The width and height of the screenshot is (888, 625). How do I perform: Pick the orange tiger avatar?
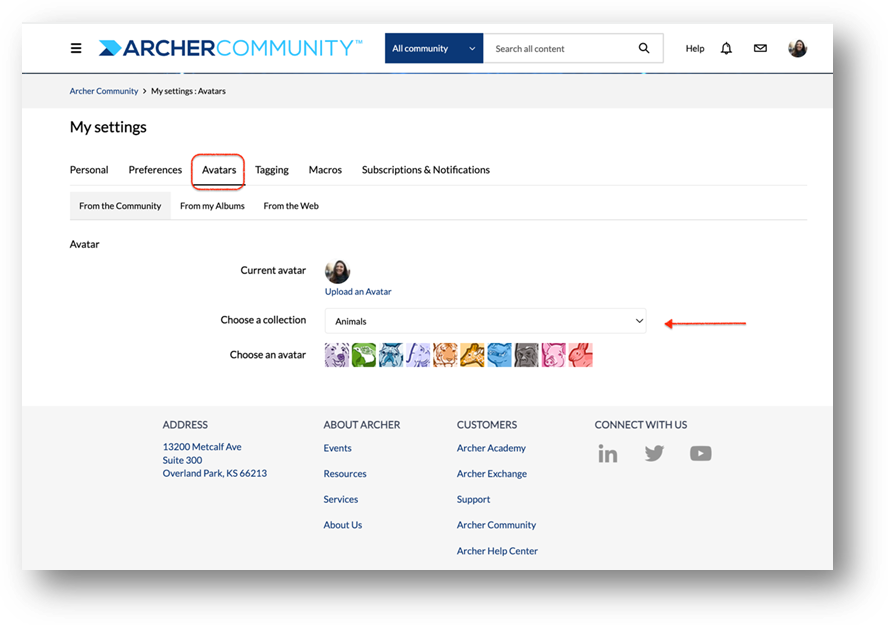(445, 355)
